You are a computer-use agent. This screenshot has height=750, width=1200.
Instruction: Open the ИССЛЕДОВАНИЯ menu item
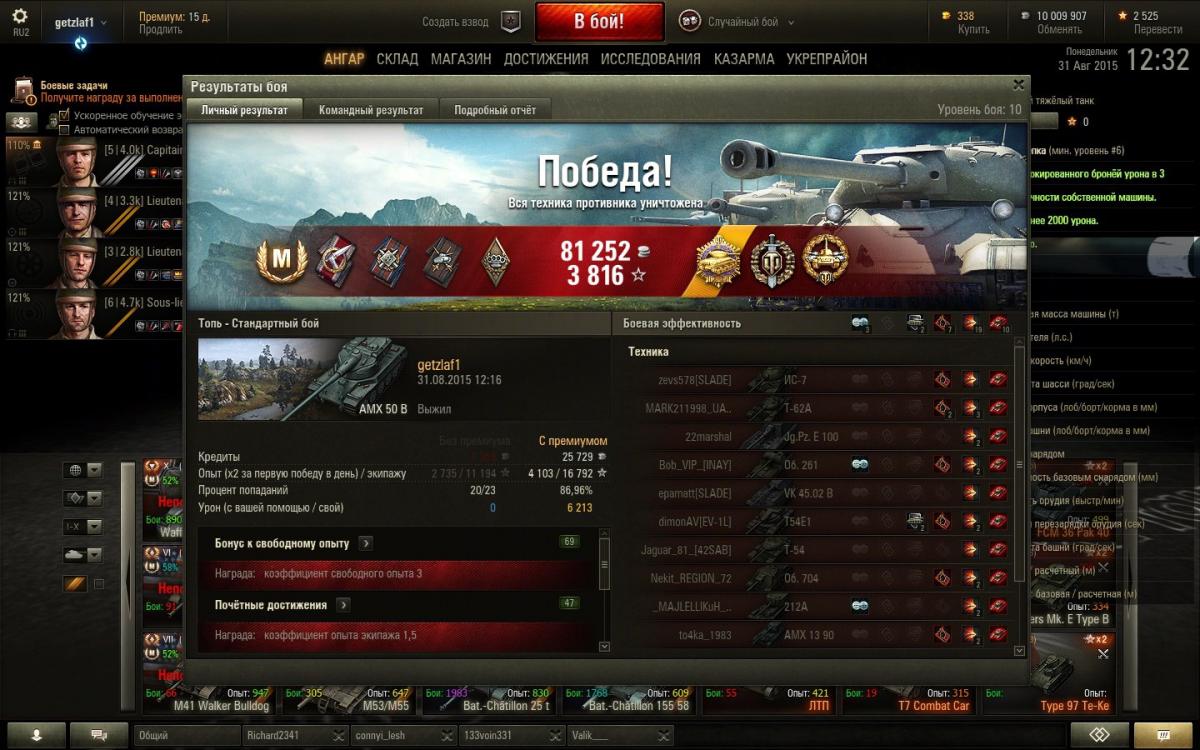pyautogui.click(x=650, y=59)
